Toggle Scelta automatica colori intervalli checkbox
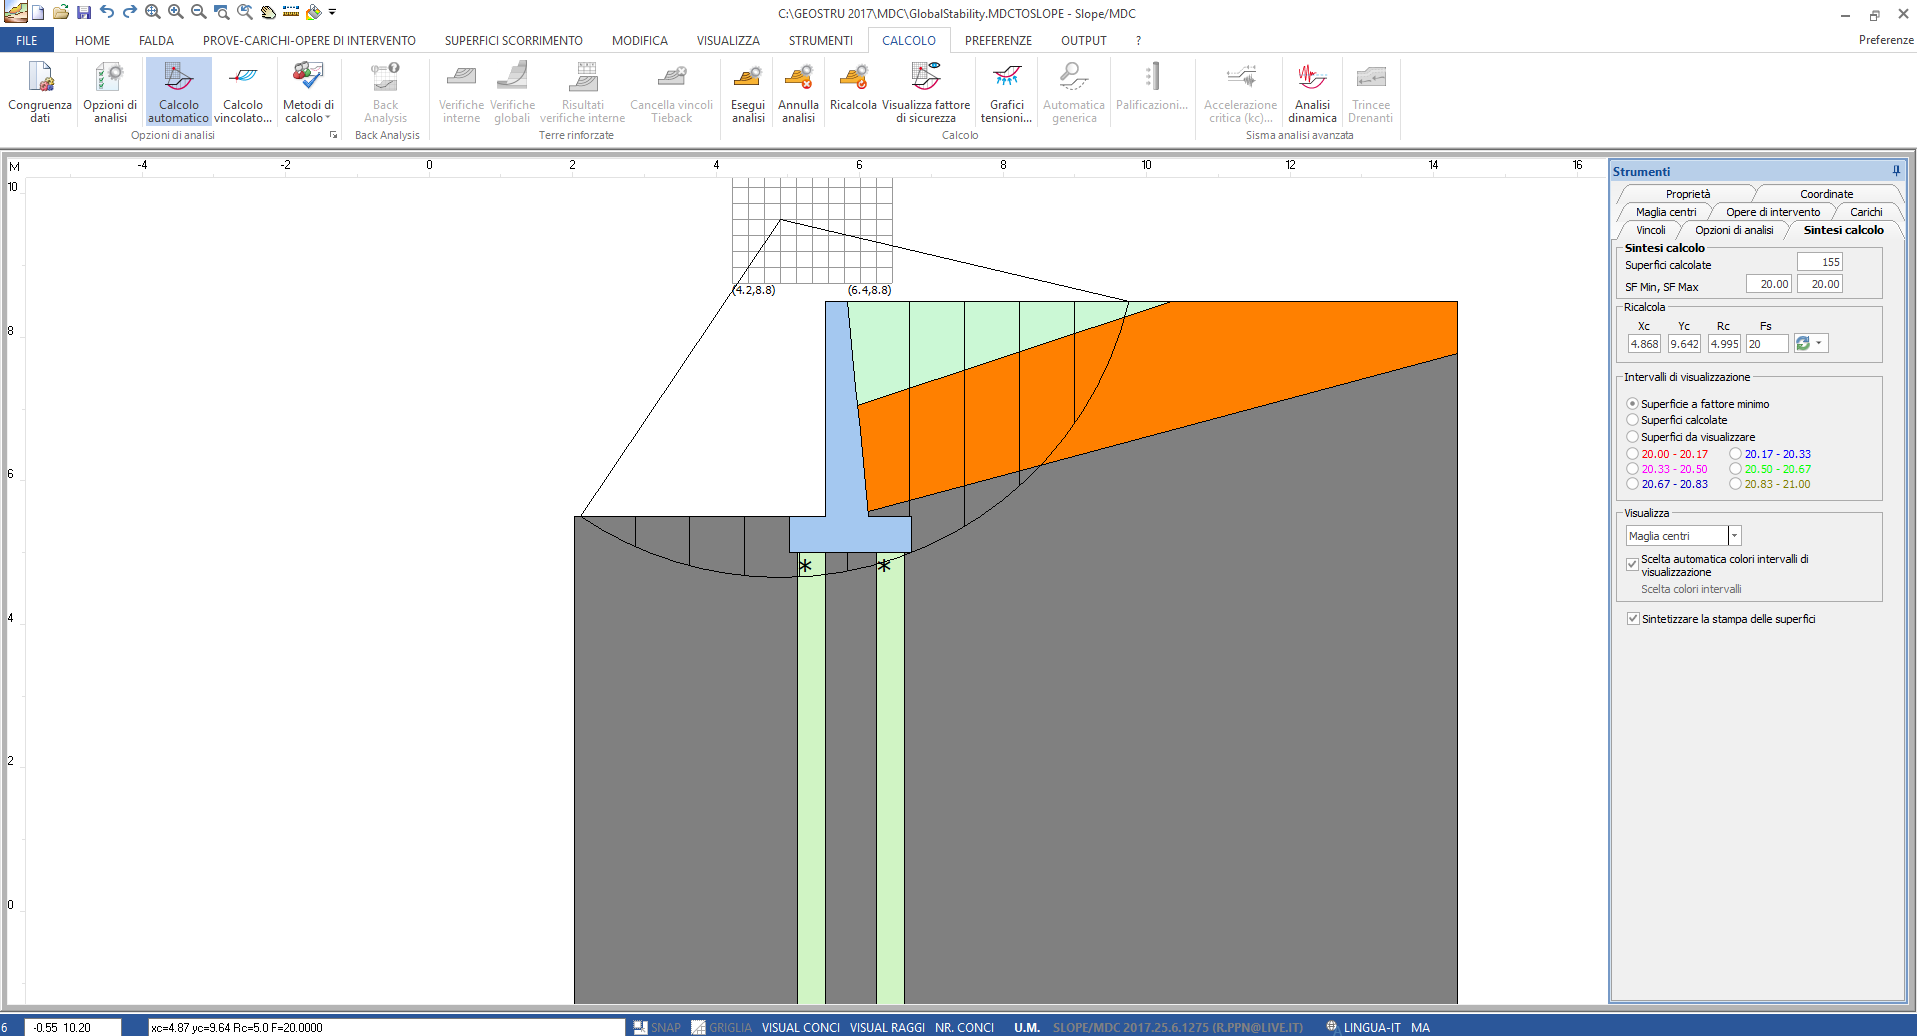 click(x=1633, y=564)
